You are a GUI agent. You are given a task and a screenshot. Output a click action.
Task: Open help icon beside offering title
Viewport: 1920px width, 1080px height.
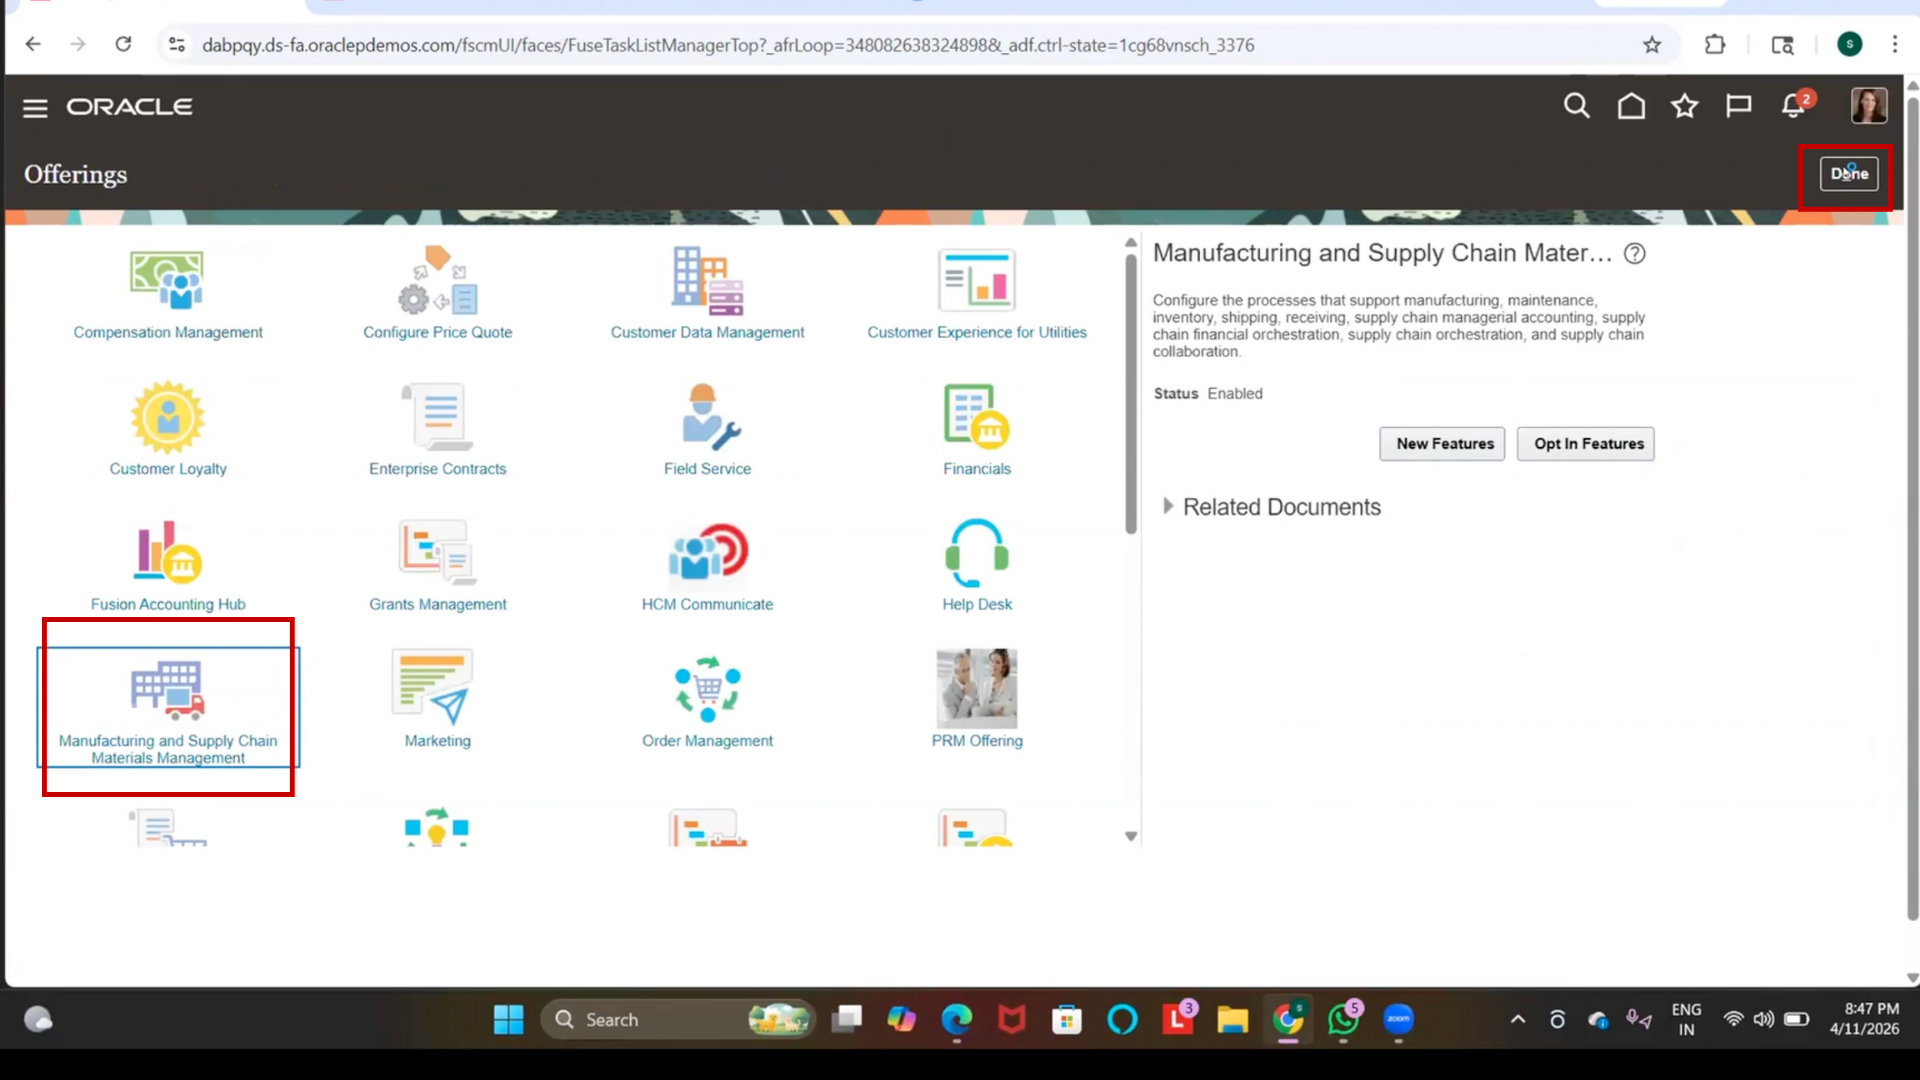(1634, 254)
